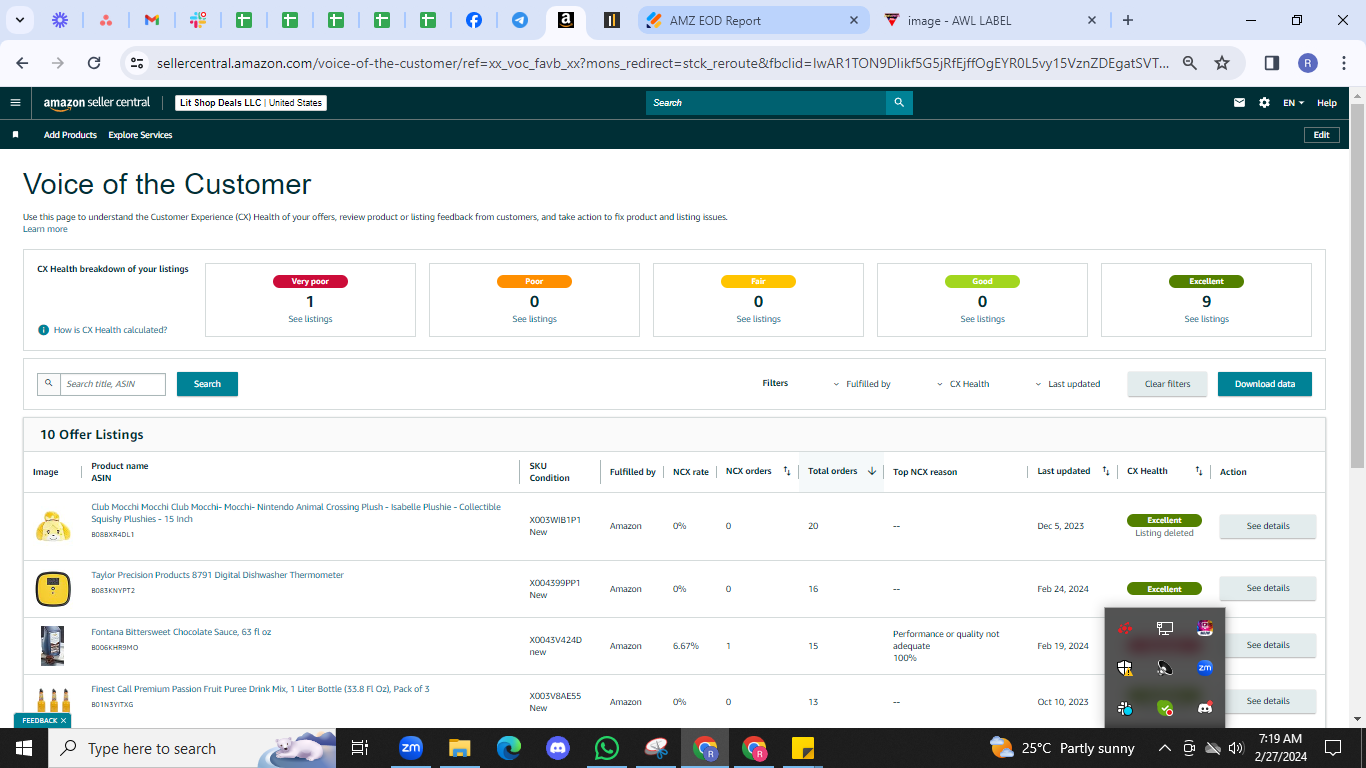The height and width of the screenshot is (768, 1366).
Task: Go back to the previous page
Action: 23,63
